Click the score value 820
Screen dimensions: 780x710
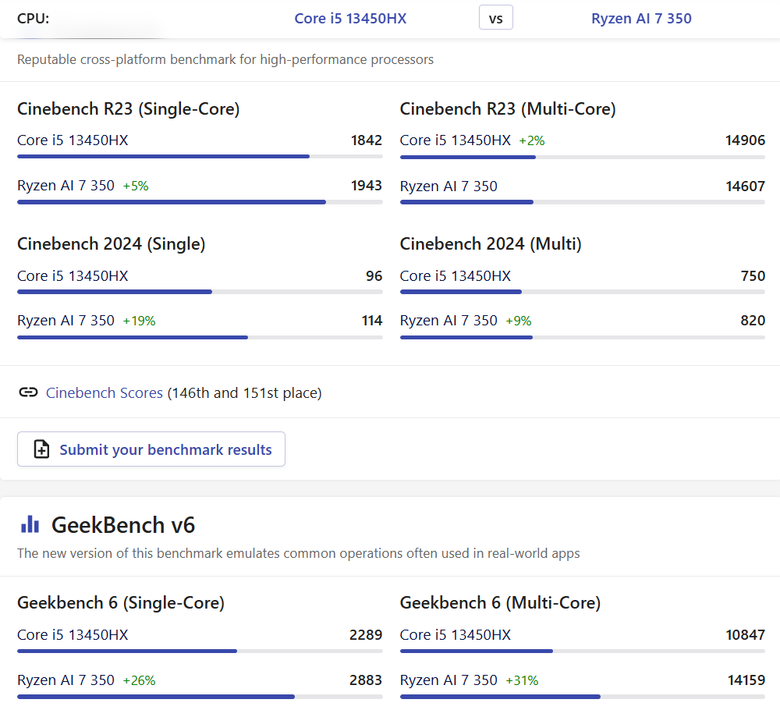[753, 320]
